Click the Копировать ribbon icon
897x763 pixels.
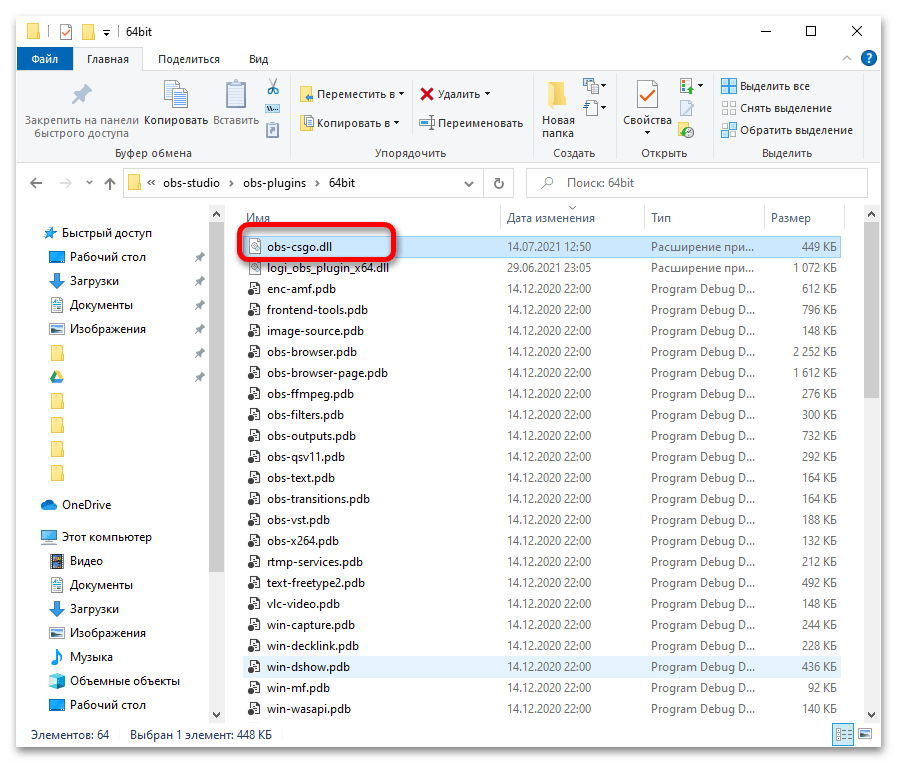pos(176,95)
